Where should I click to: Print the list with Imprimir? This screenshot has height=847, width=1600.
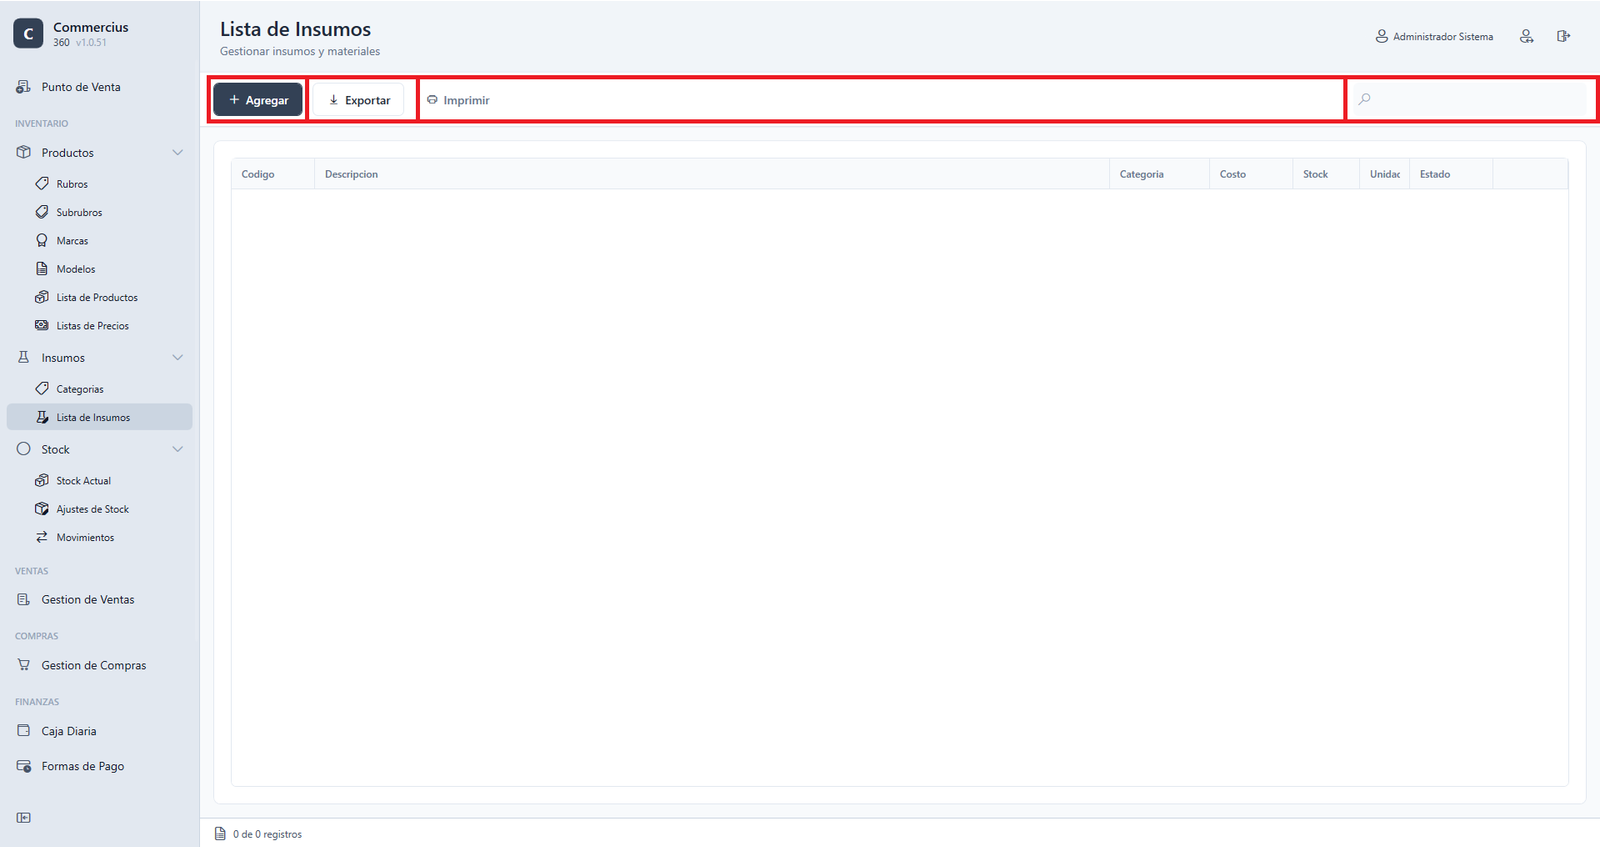pos(458,100)
